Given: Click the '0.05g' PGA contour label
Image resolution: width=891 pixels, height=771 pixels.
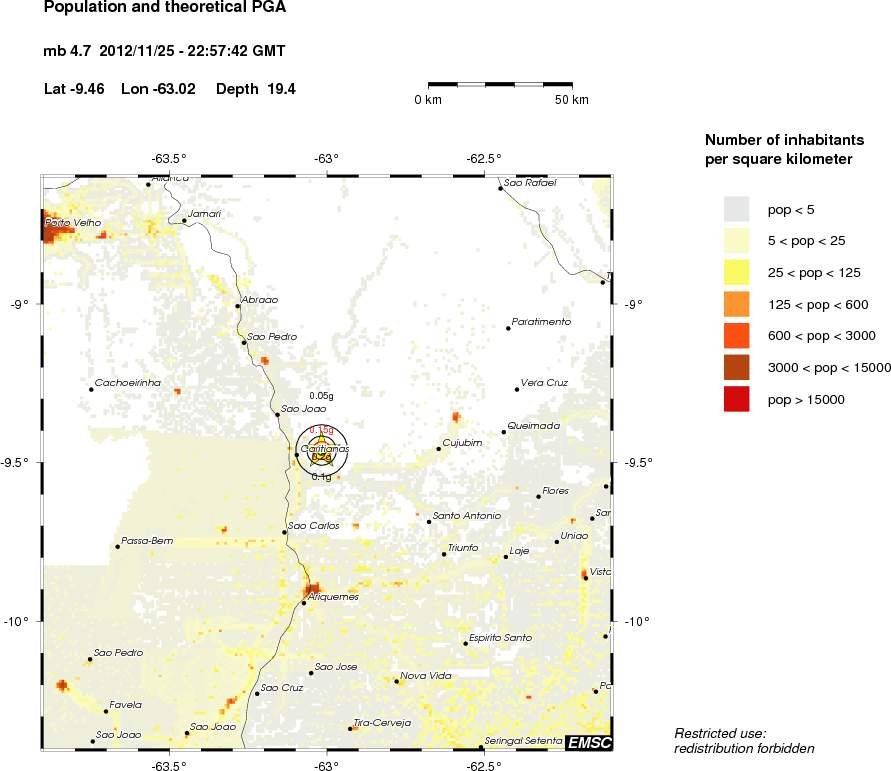Looking at the screenshot, I should pos(322,396).
